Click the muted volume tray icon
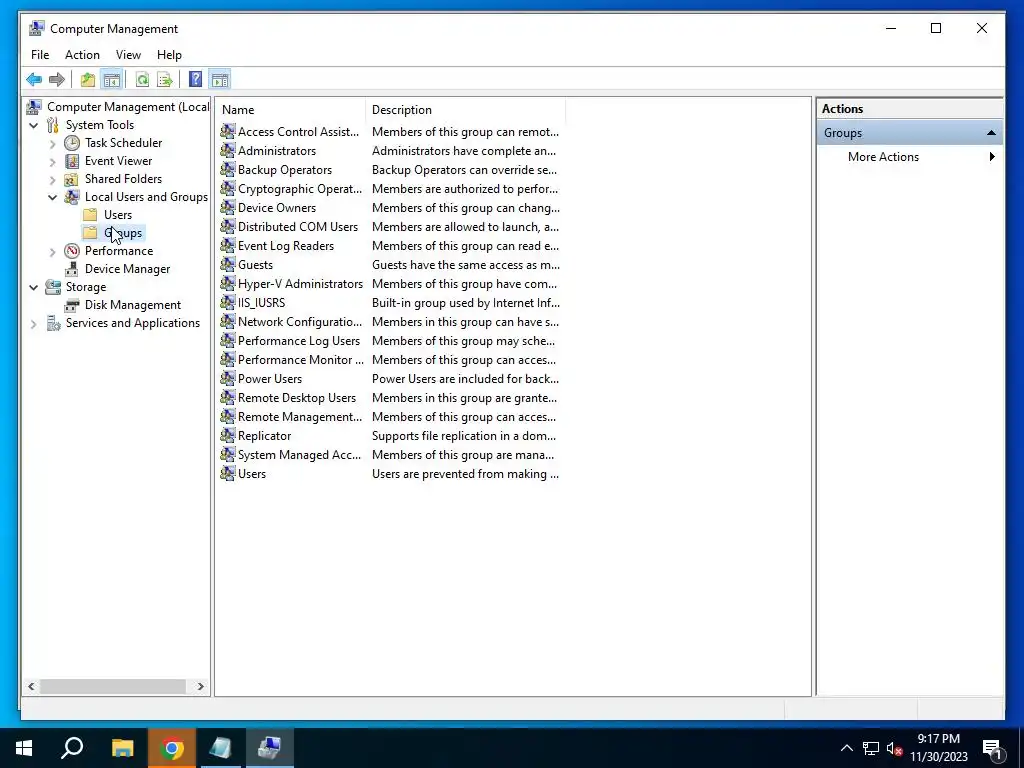1024x768 pixels. [894, 748]
